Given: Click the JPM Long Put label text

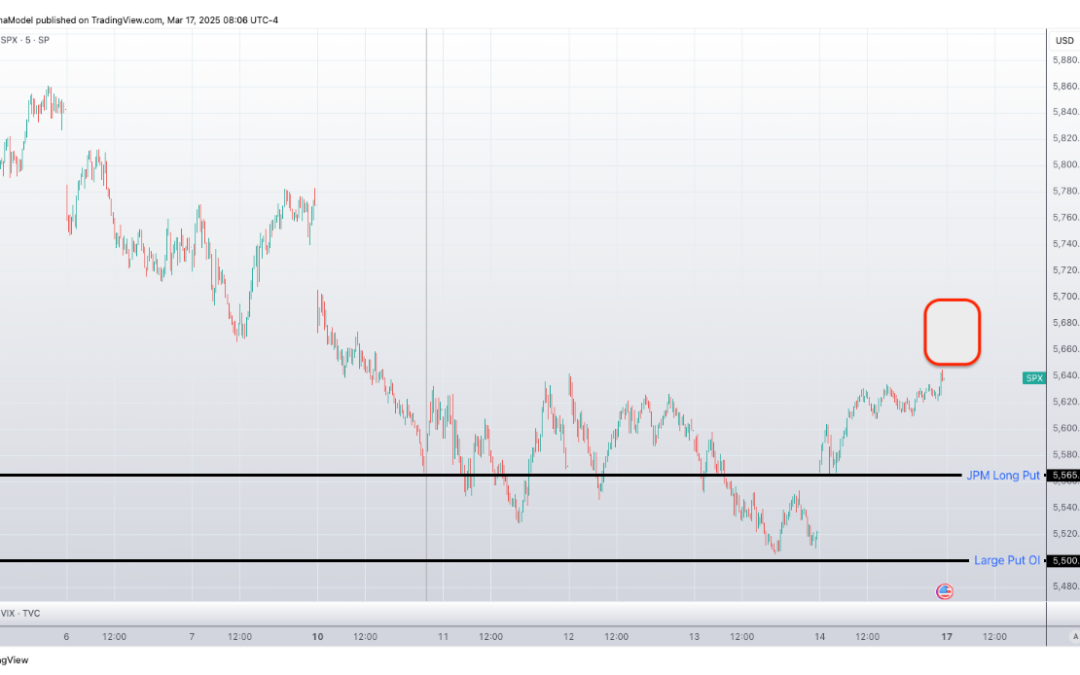Looking at the screenshot, I should [1002, 475].
